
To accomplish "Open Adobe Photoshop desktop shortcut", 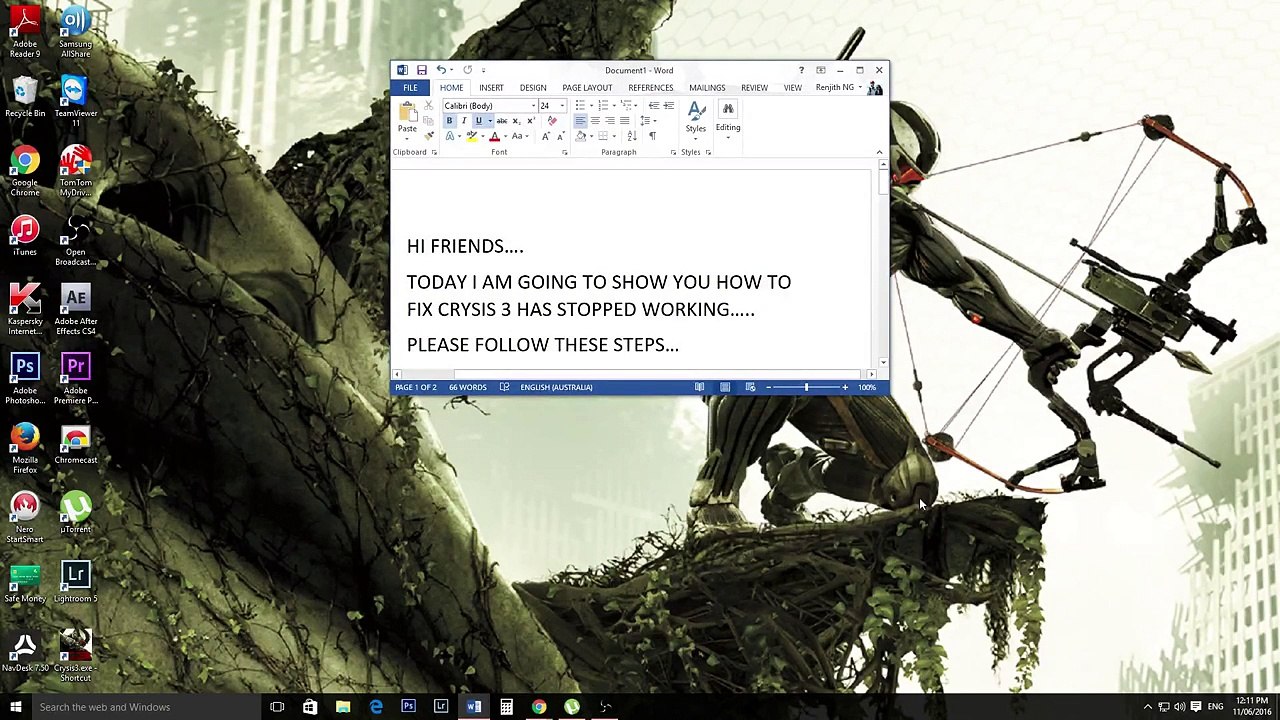I will [x=25, y=379].
